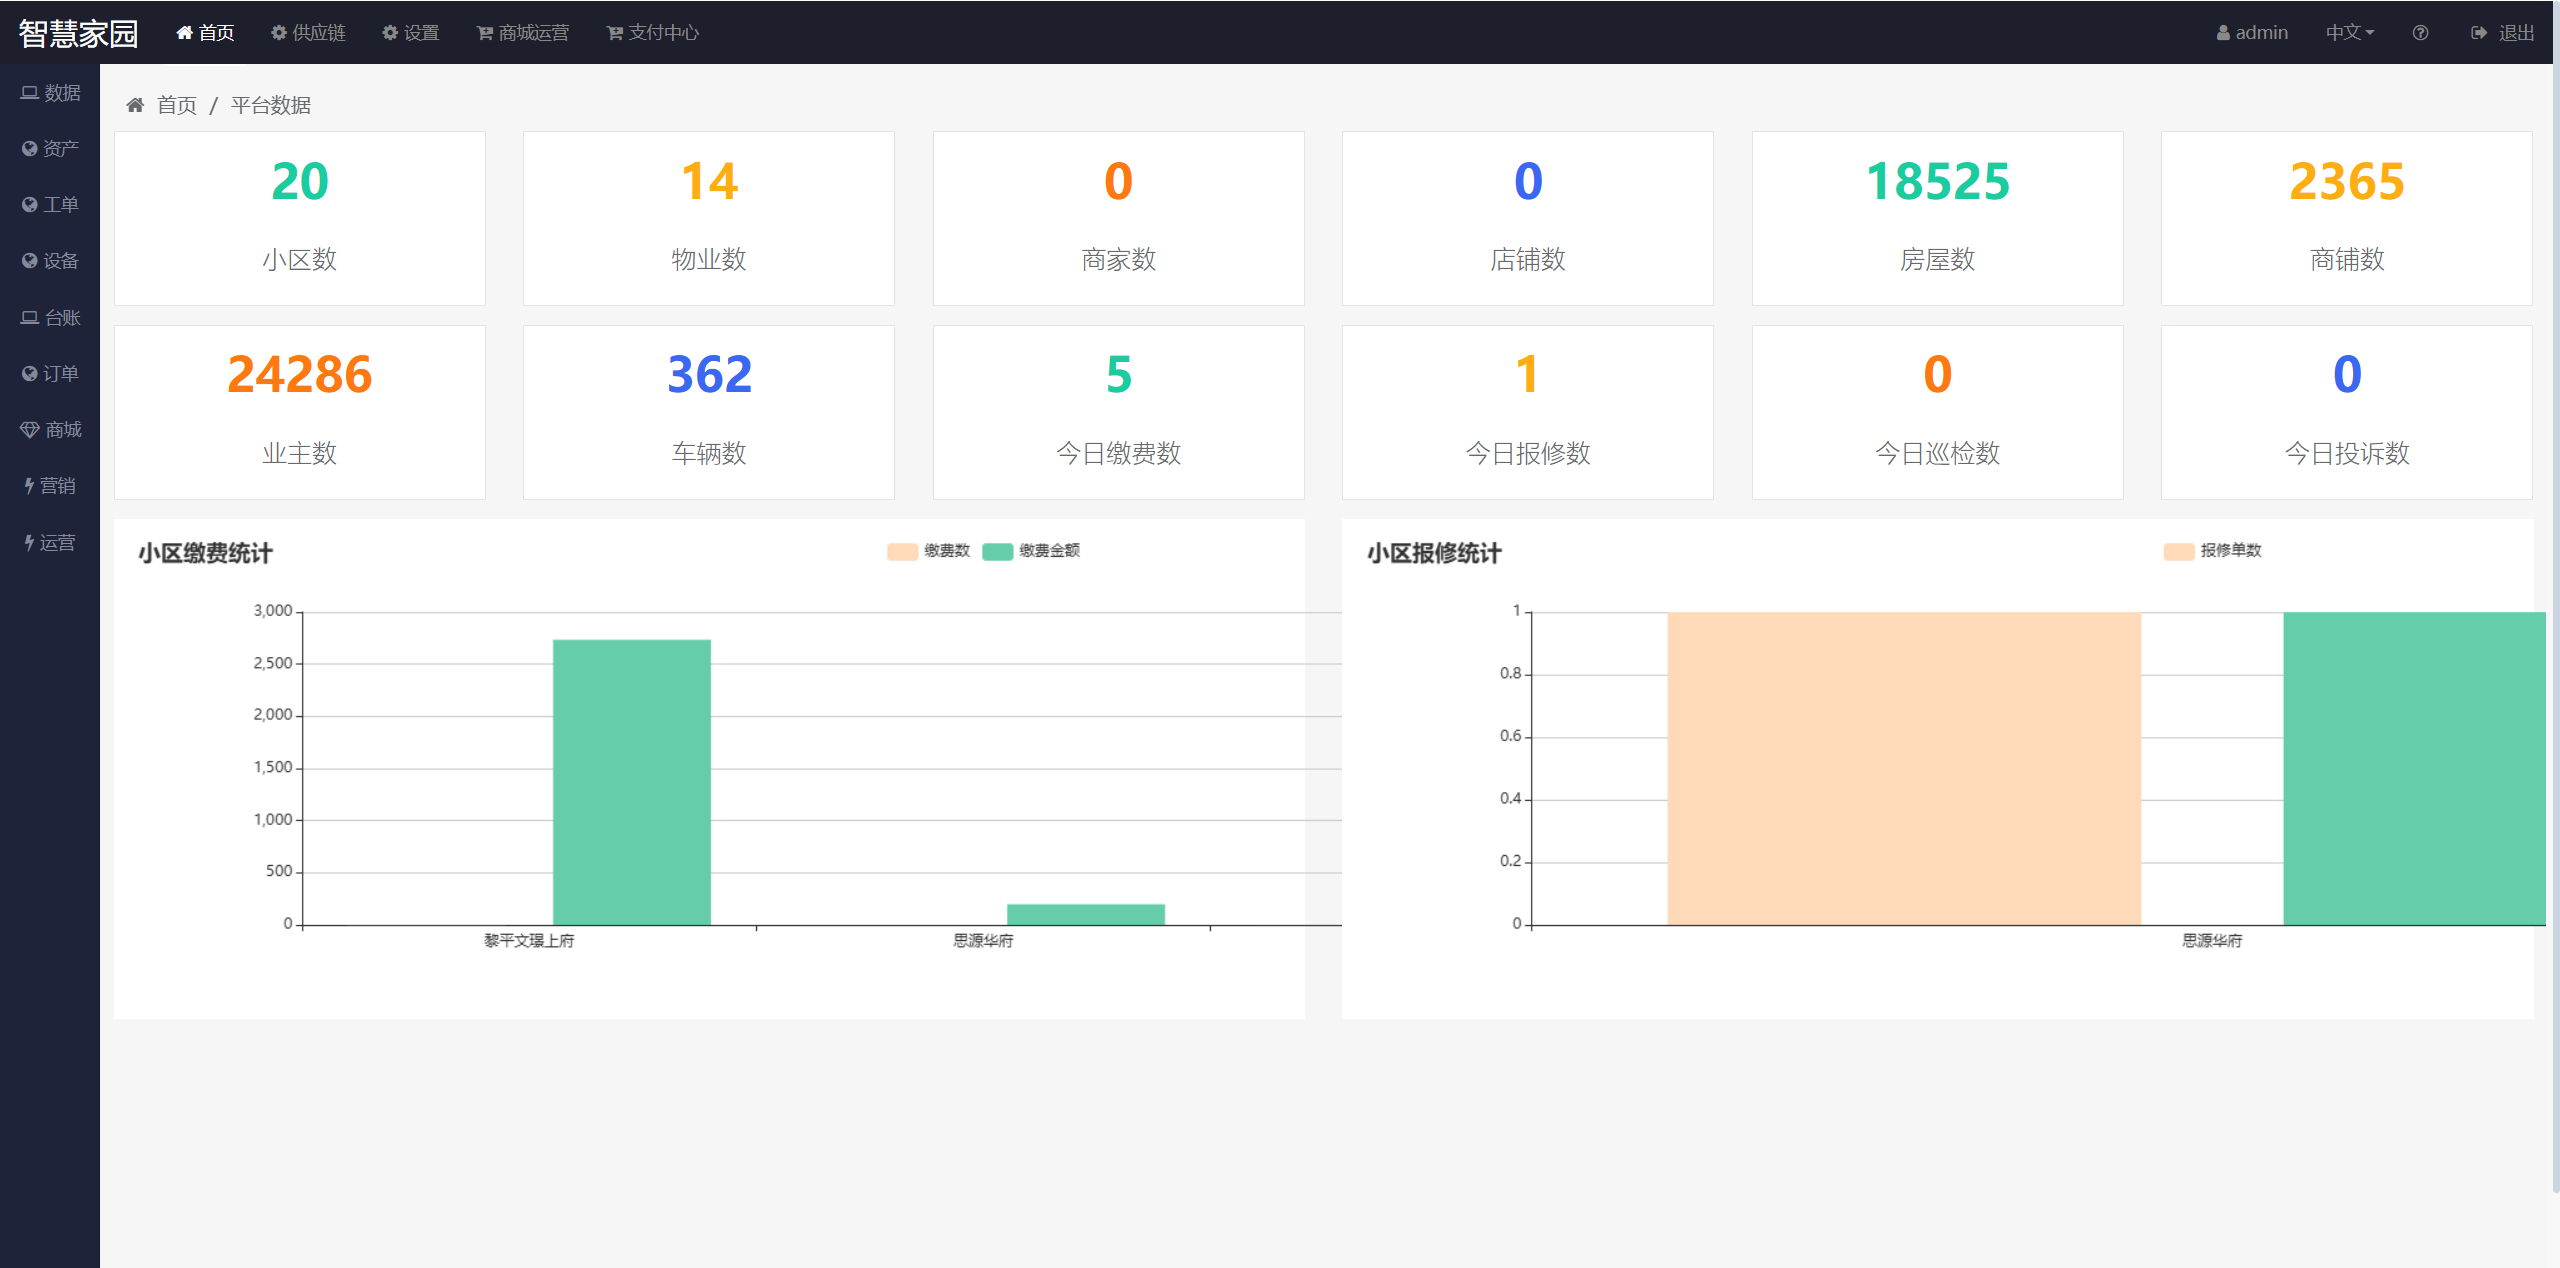Click the 业主数 statistic card
The image size is (2560, 1268).
coord(300,412)
